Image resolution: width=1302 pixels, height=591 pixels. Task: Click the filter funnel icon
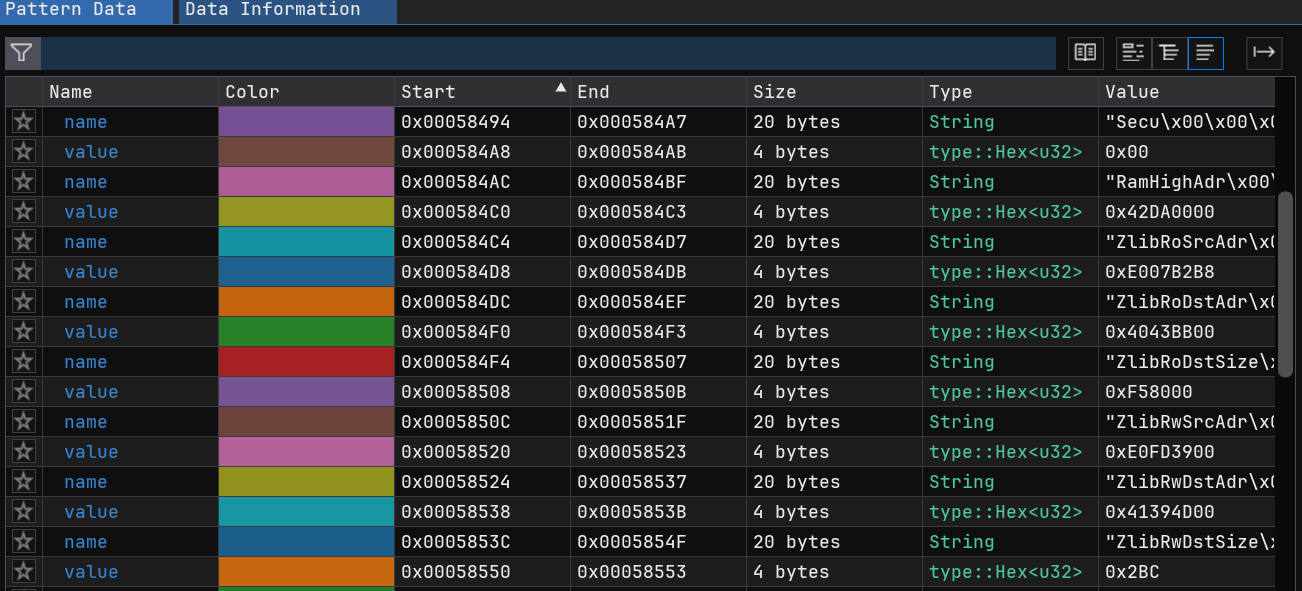(22, 53)
